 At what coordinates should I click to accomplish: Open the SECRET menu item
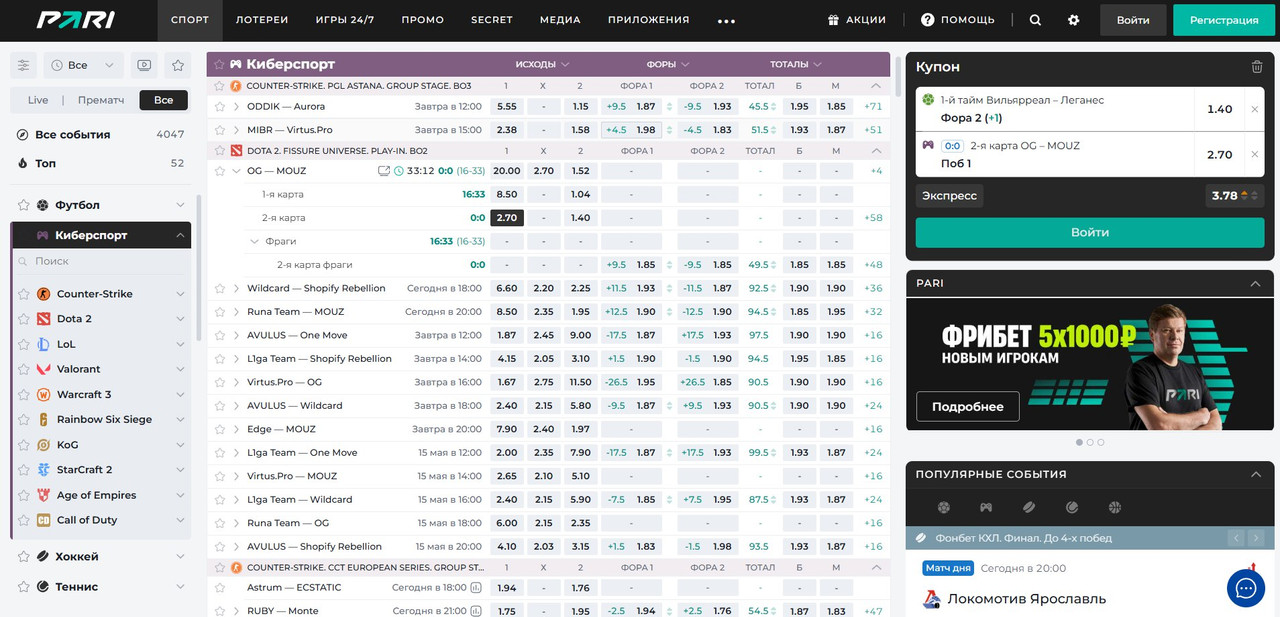tap(492, 20)
